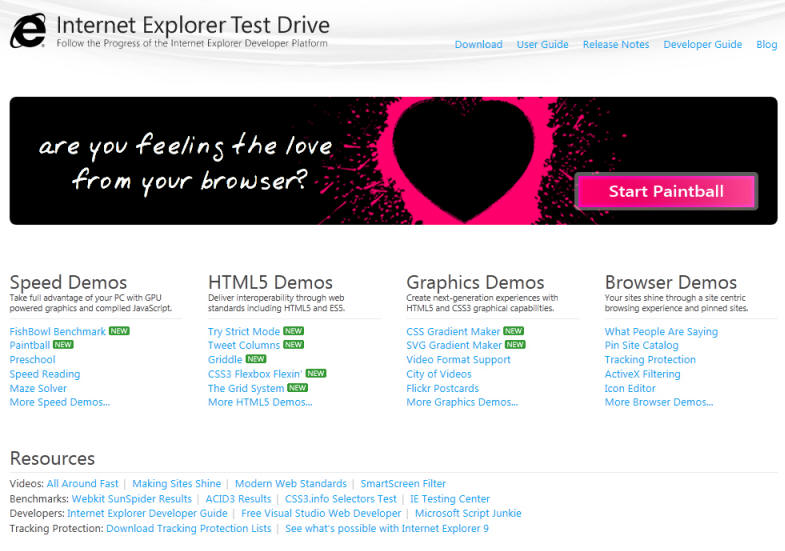785x551 pixels.
Task: Click the NEW badge beside CSS3 Flexbox Flexin'
Action: coord(316,373)
